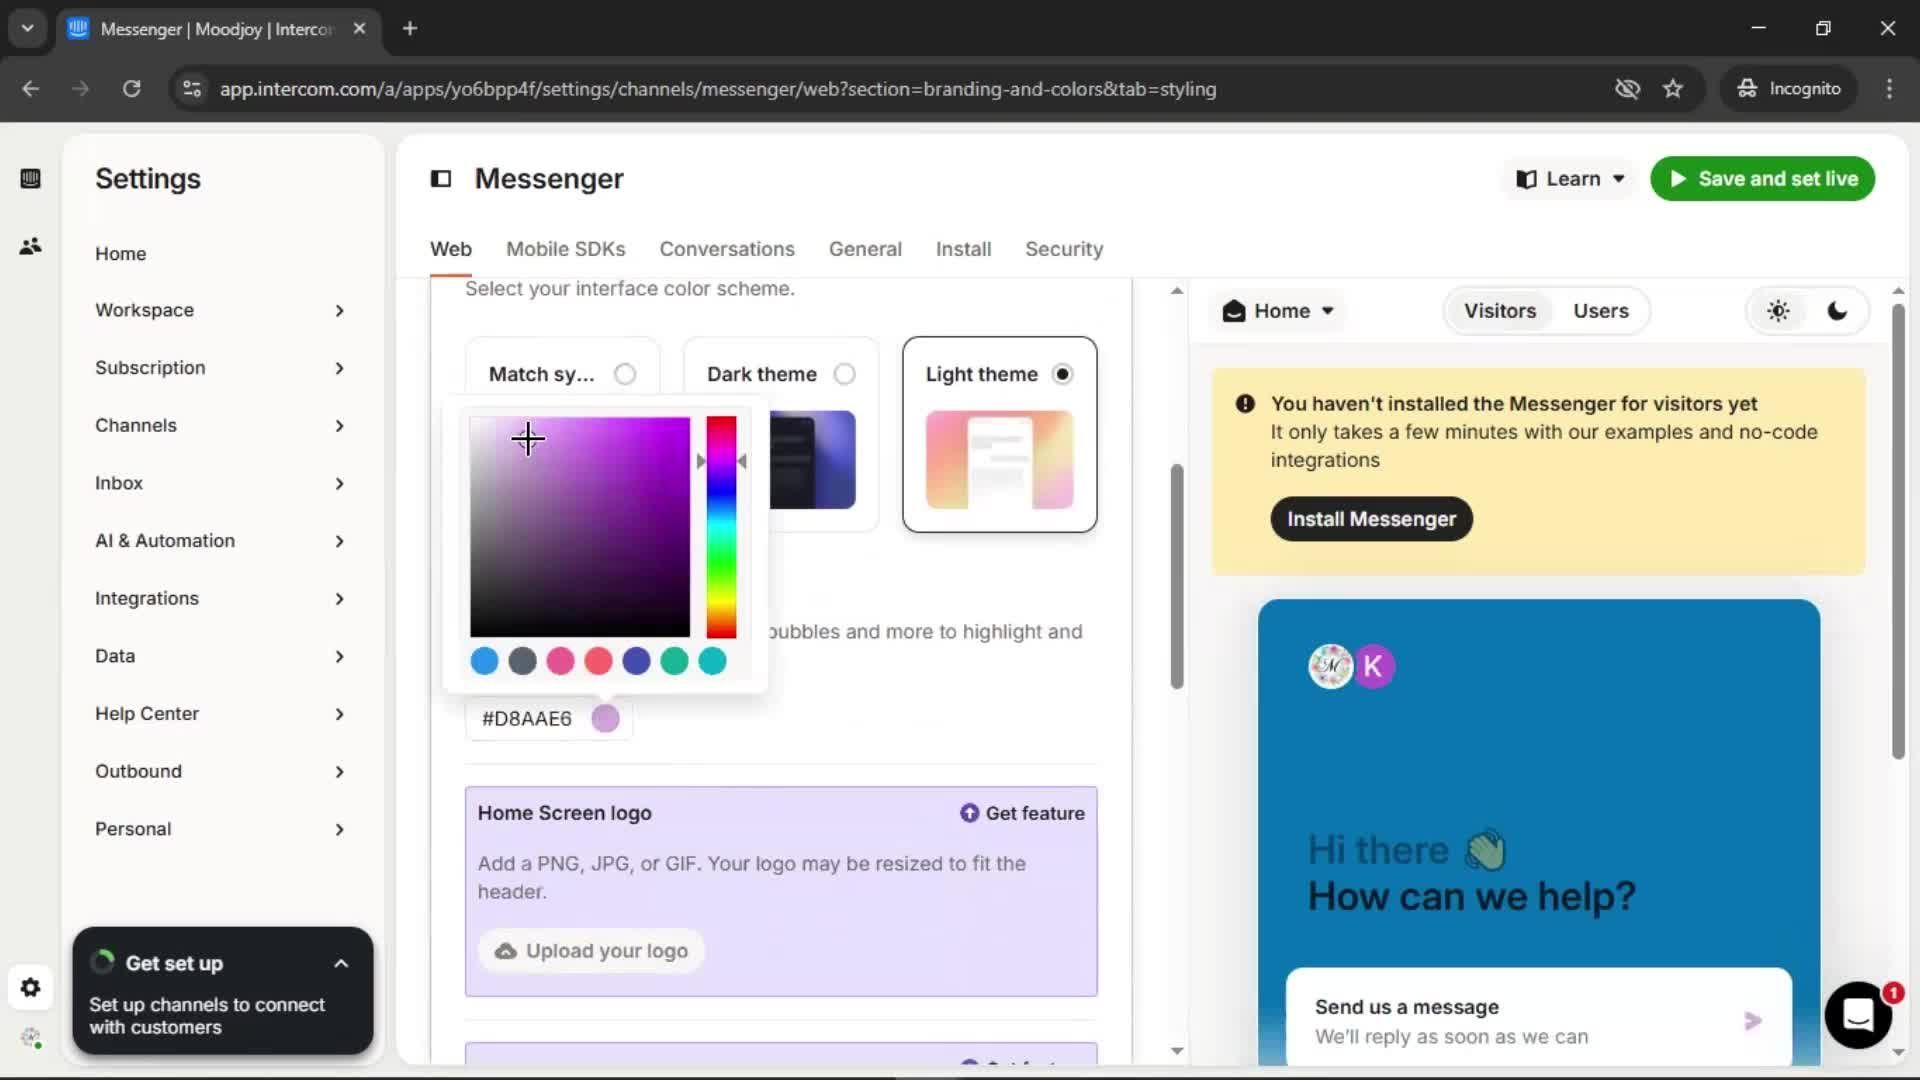Pick the pink preset color swatch
Screen dimensions: 1920x1080
pos(560,661)
